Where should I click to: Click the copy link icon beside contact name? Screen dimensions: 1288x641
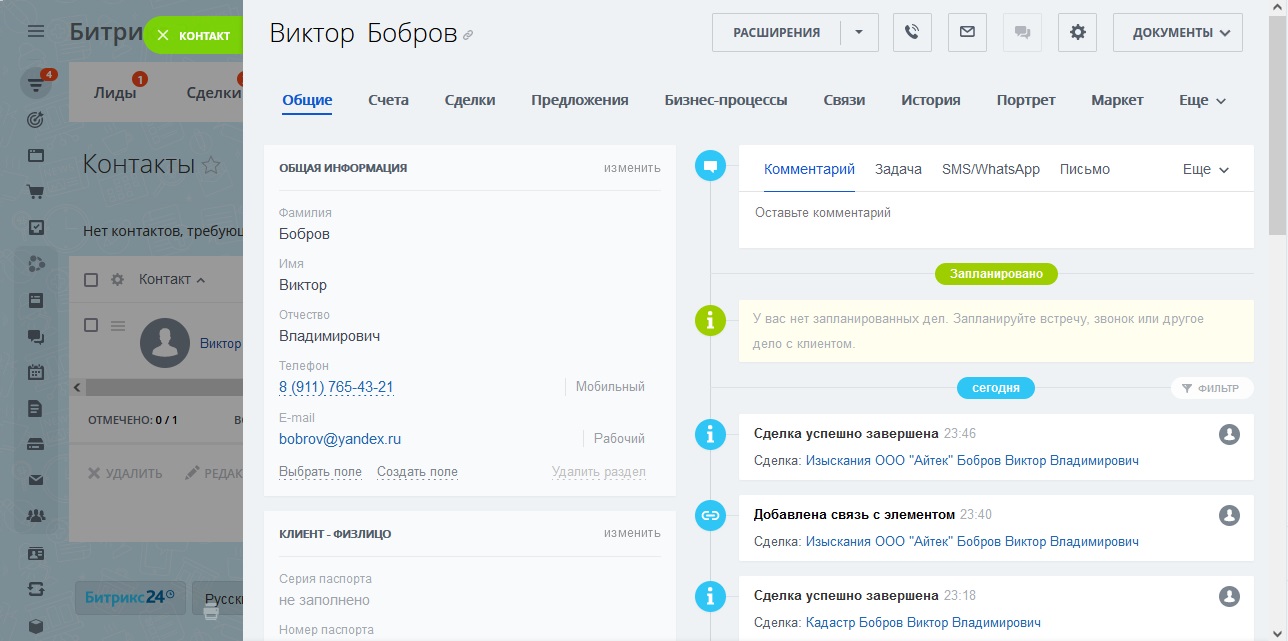click(x=468, y=35)
